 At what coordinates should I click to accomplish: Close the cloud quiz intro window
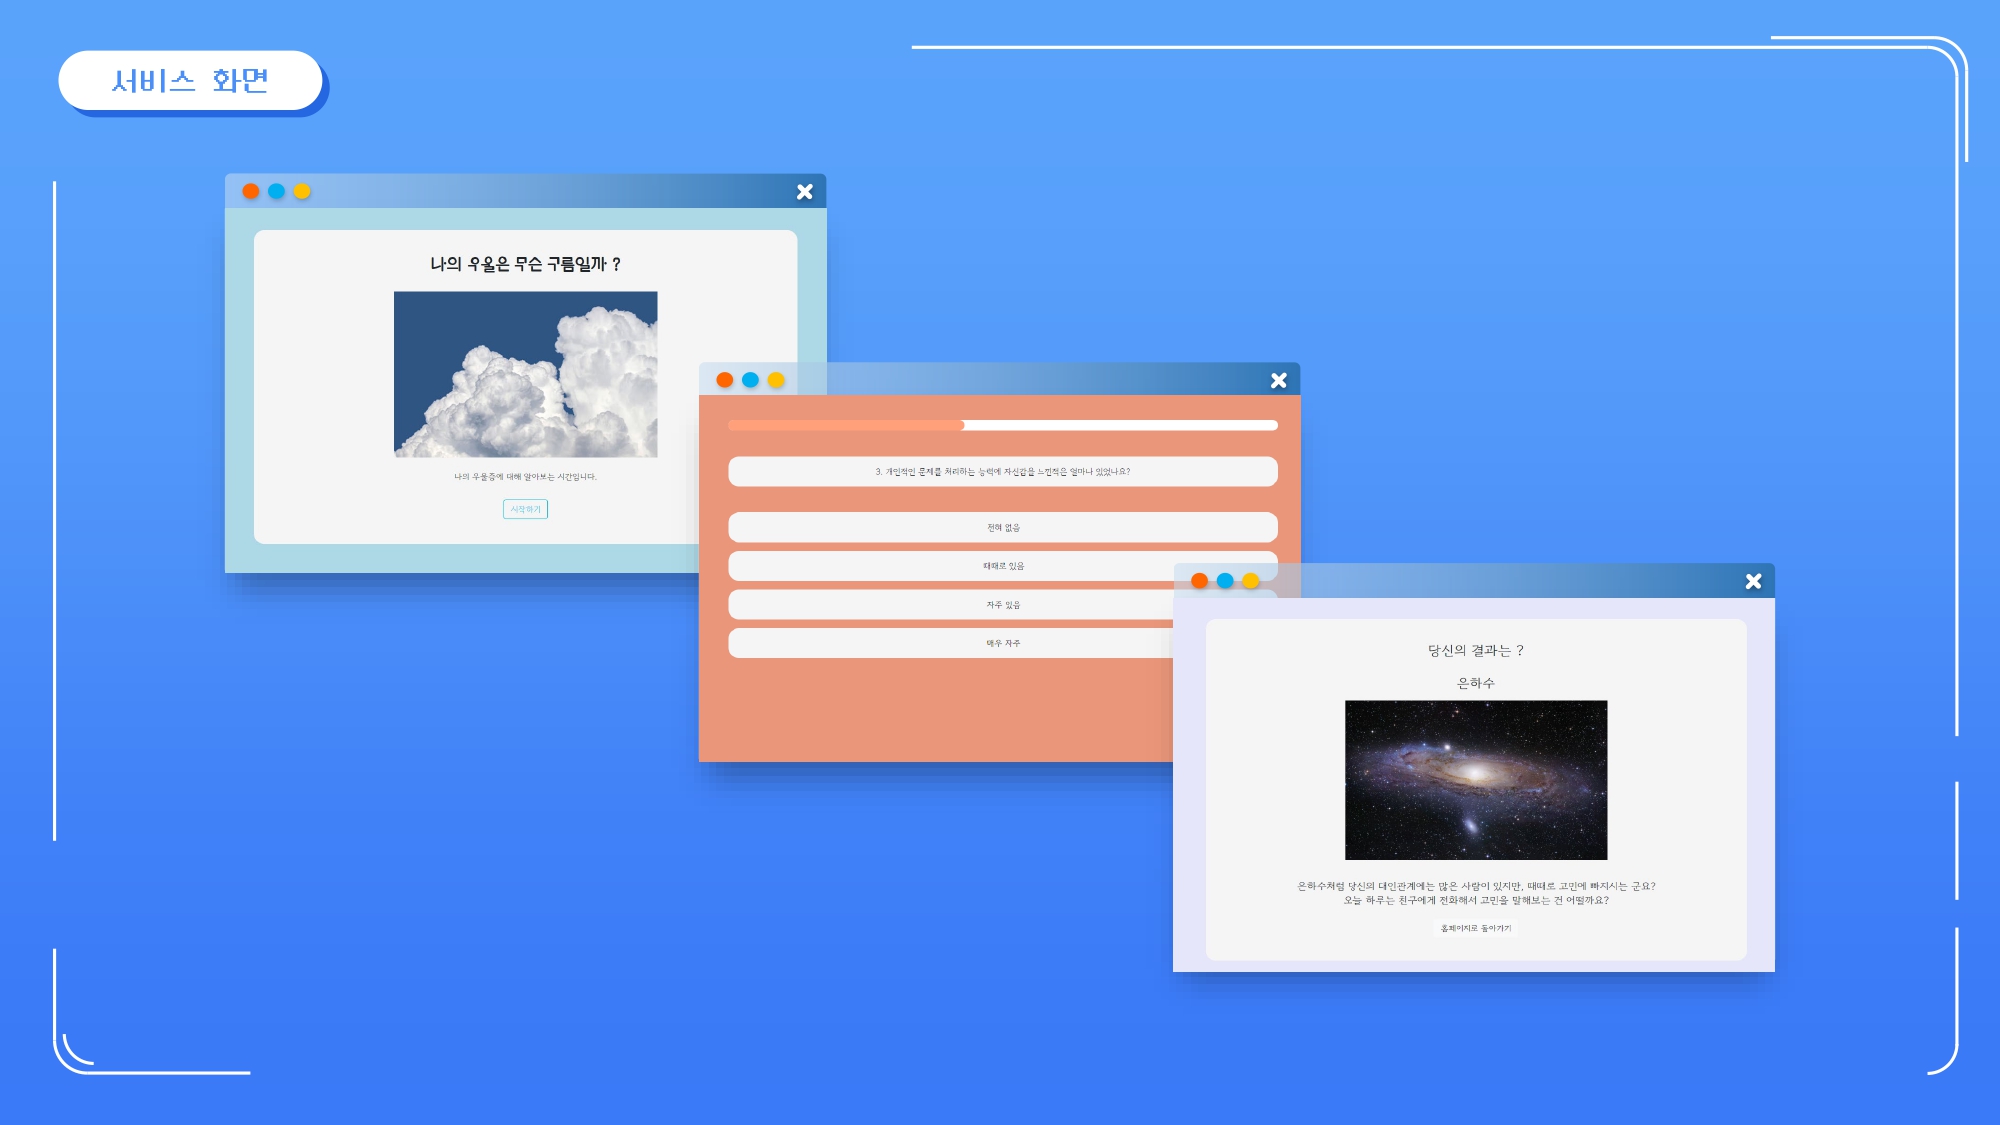805,192
